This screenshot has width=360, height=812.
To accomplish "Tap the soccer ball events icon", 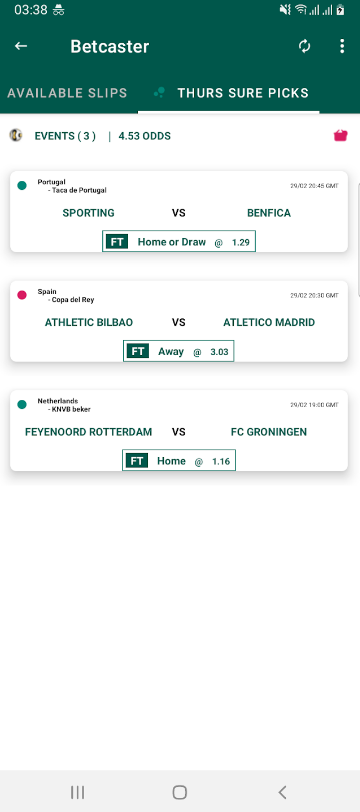I will (16, 136).
